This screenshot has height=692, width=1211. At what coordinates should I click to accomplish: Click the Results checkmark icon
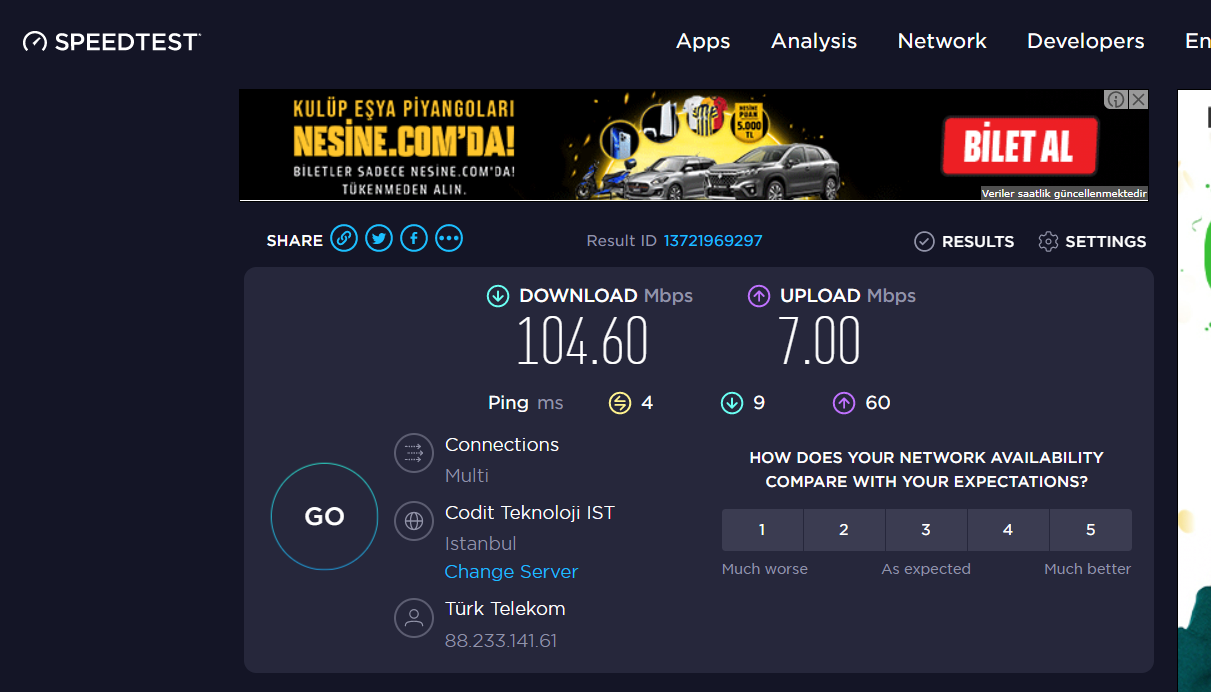coord(924,241)
